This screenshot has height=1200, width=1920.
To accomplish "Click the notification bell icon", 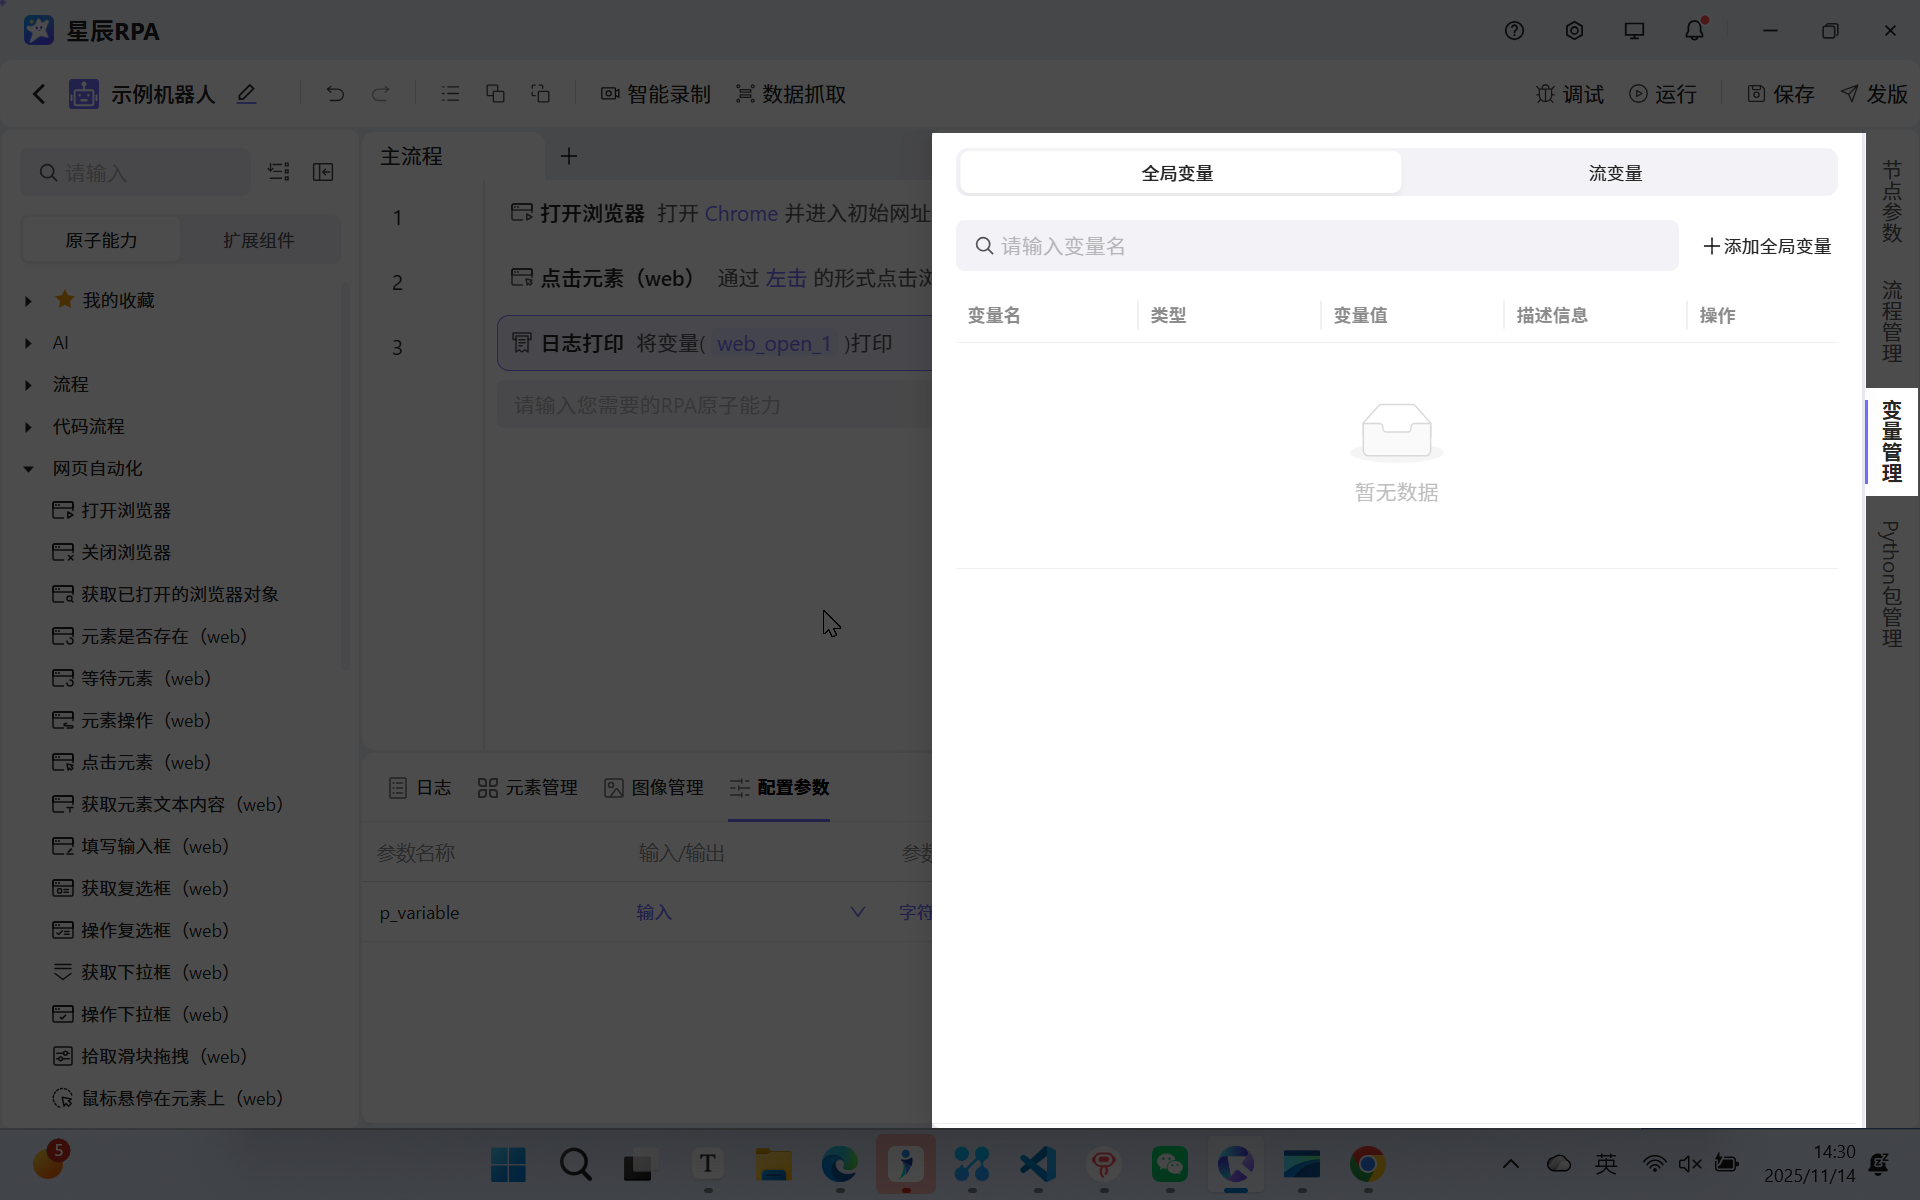I will pyautogui.click(x=1694, y=31).
